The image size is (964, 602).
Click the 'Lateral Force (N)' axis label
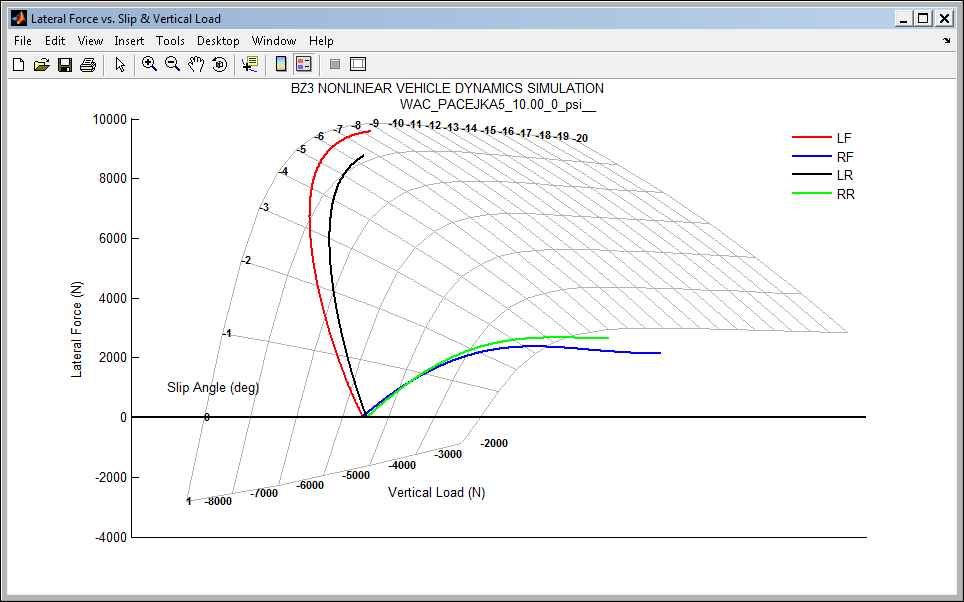click(x=76, y=330)
